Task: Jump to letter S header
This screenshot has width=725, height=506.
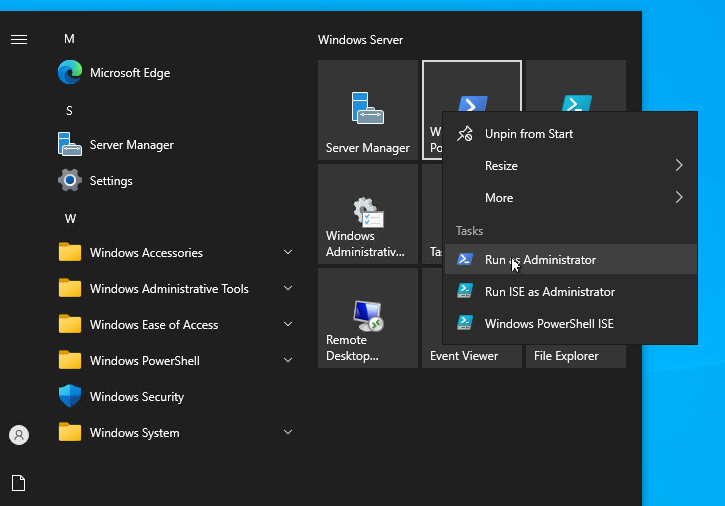Action: pos(69,111)
